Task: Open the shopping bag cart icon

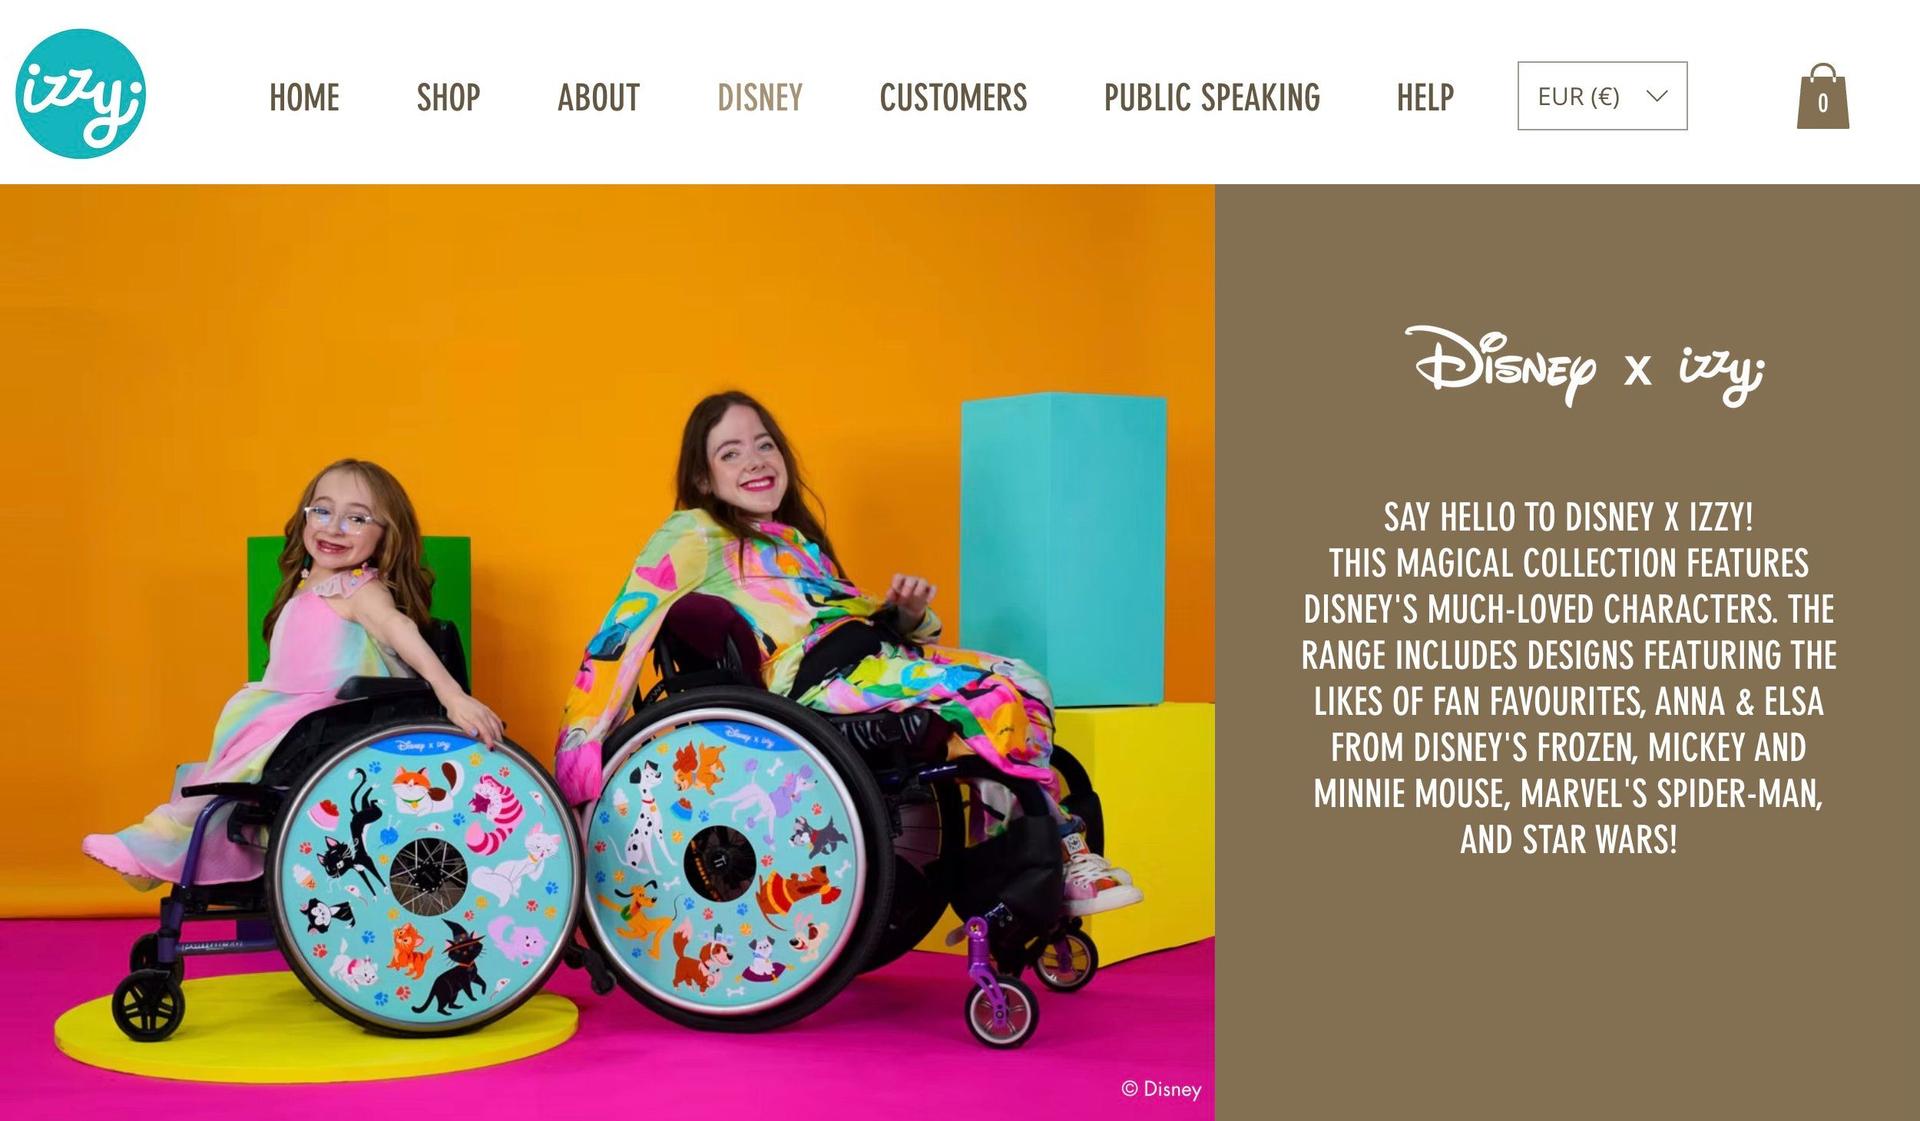Action: point(1823,97)
